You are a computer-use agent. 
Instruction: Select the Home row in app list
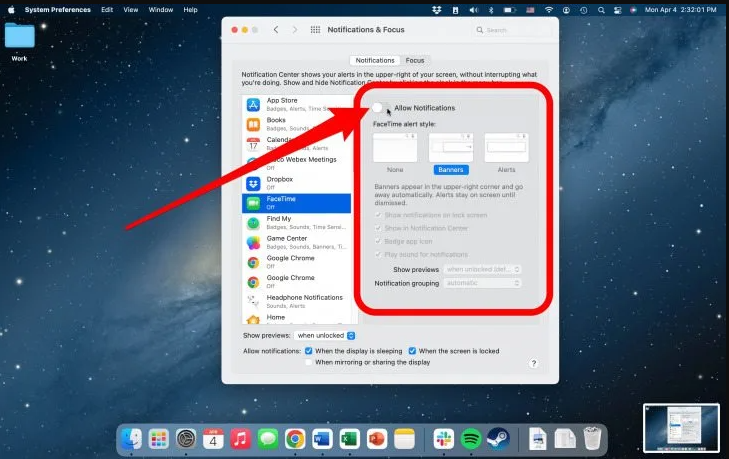(296, 318)
